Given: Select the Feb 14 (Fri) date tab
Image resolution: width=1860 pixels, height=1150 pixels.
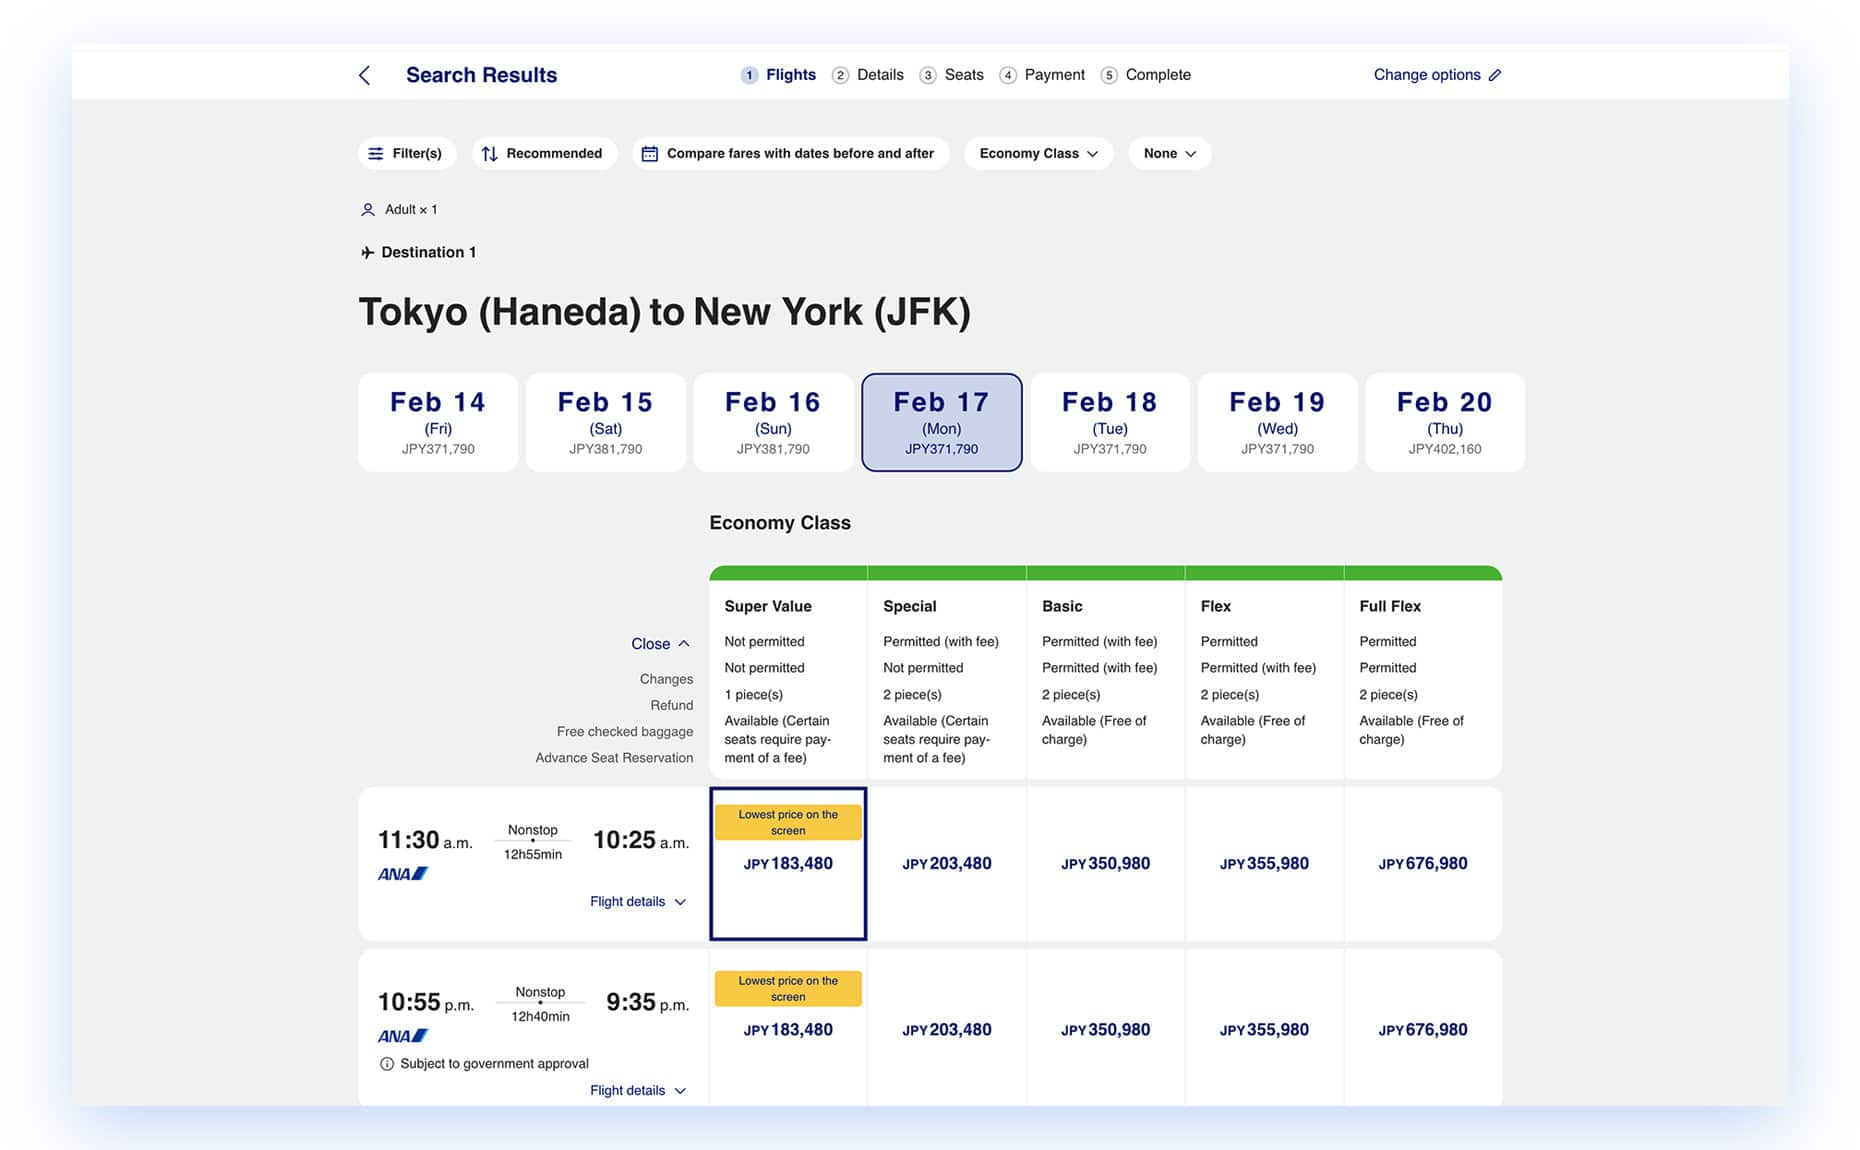Looking at the screenshot, I should click(438, 423).
